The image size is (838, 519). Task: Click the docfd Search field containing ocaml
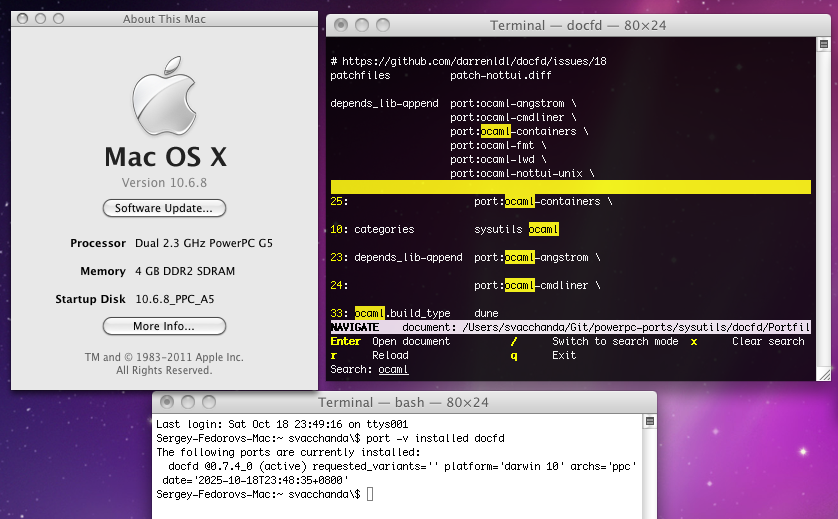point(393,370)
